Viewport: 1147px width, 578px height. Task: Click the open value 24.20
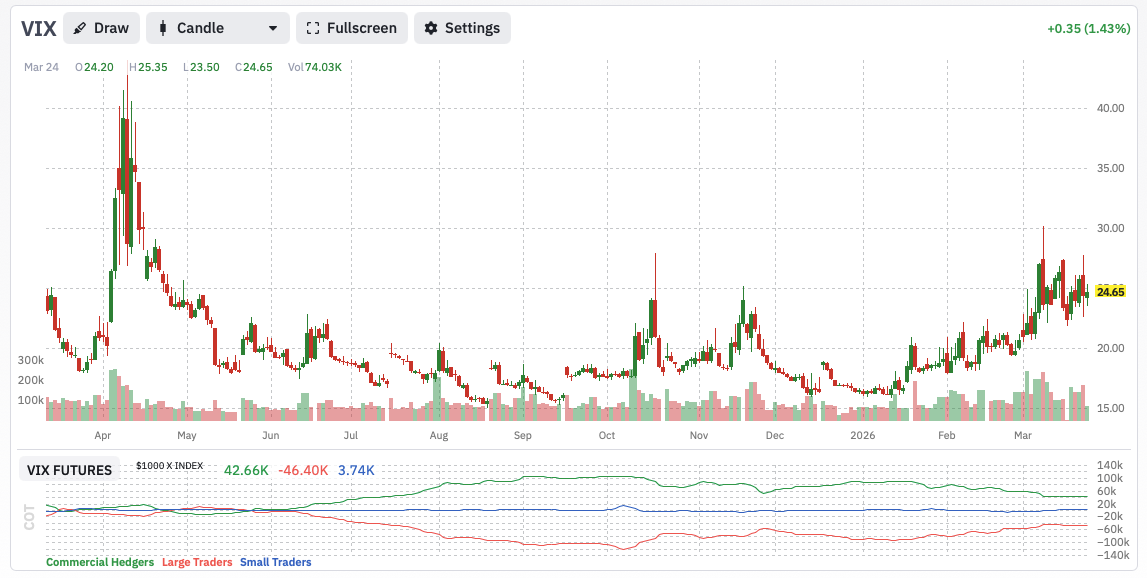[98, 67]
